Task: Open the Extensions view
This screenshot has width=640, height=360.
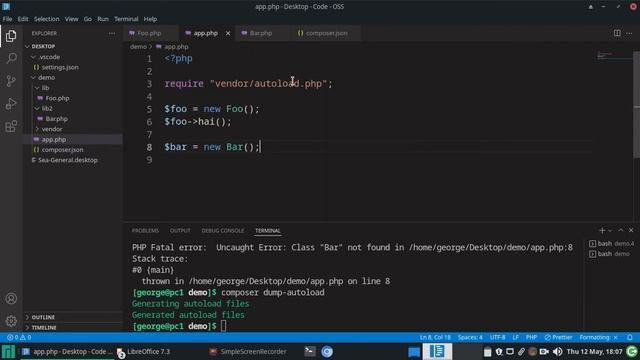Action: 11,126
